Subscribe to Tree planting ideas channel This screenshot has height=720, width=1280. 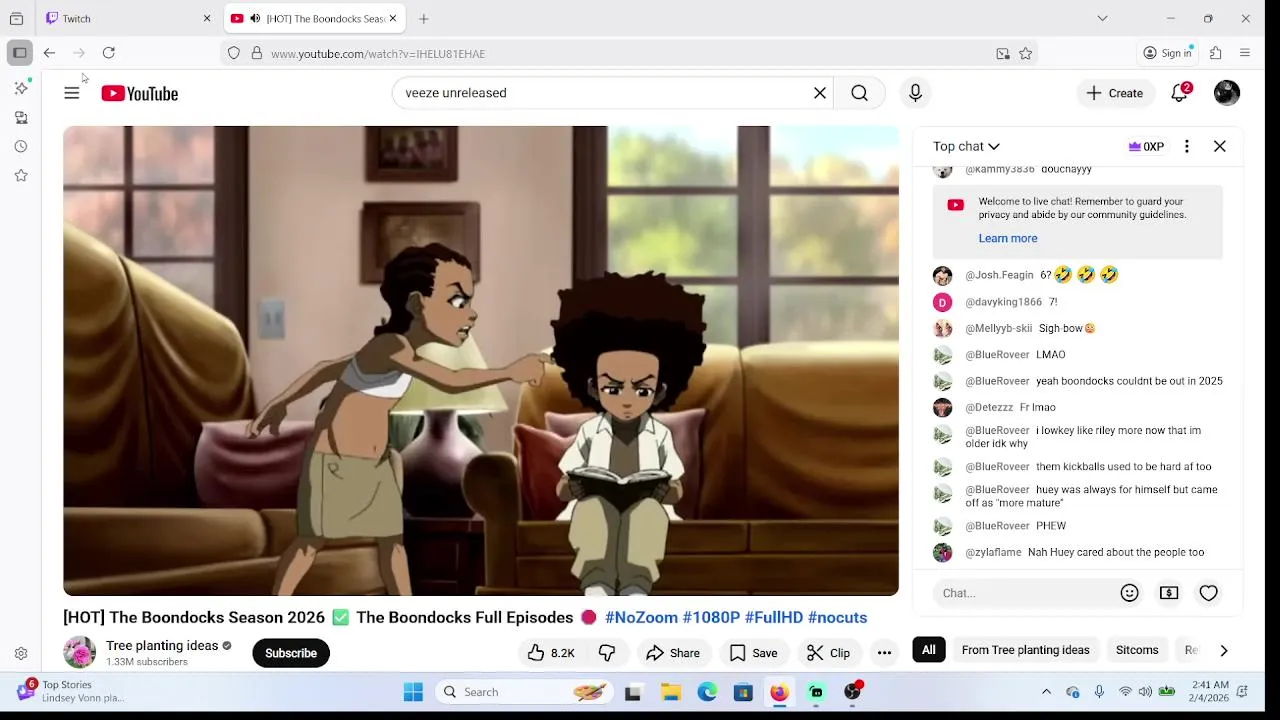pyautogui.click(x=291, y=653)
